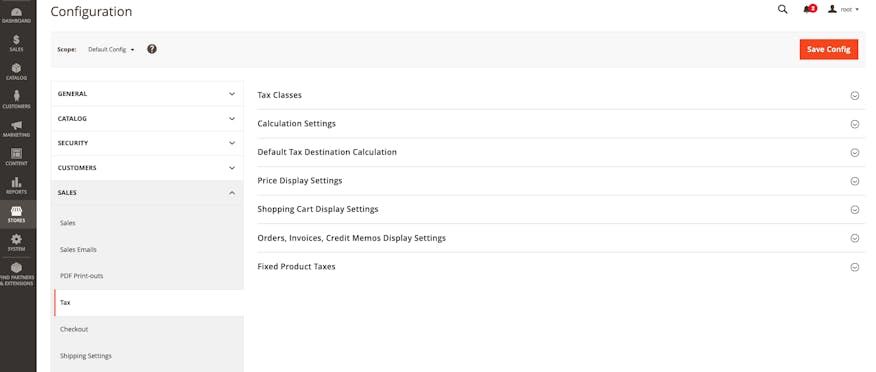Open the root user account menu
This screenshot has height=372, width=876.
(844, 9)
